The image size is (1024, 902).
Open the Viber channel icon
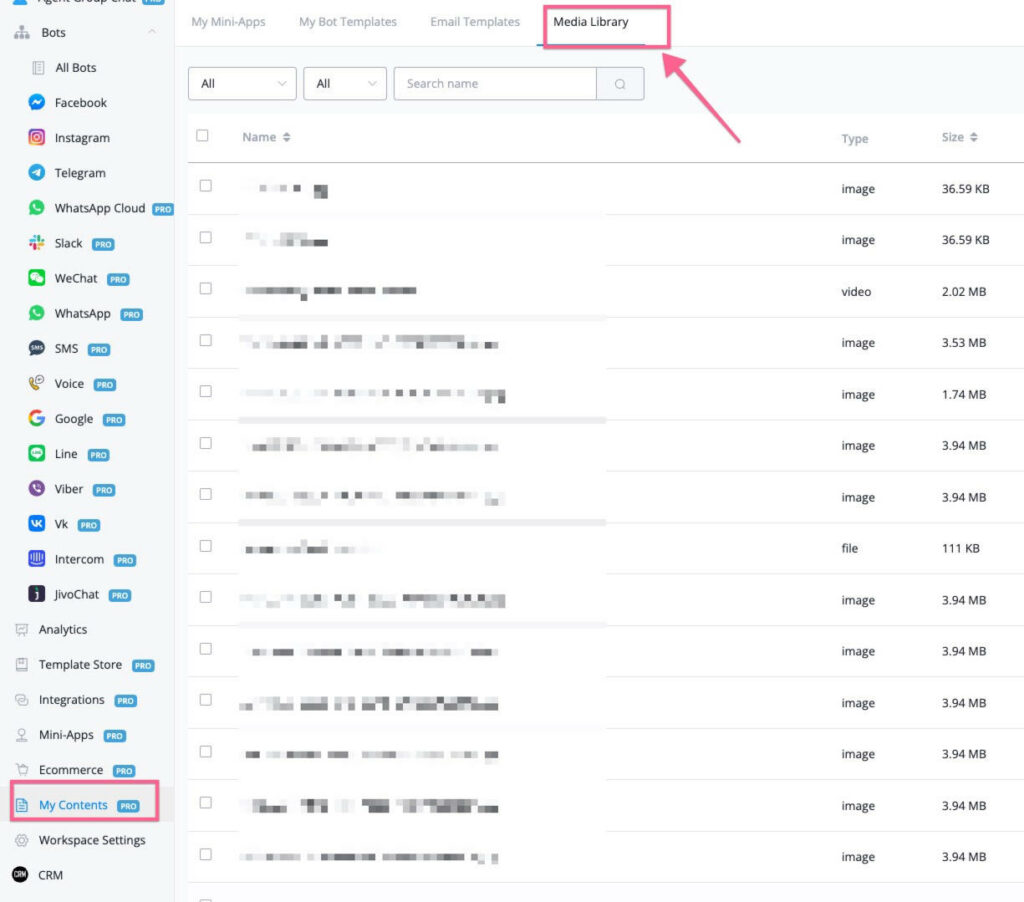(x=37, y=489)
